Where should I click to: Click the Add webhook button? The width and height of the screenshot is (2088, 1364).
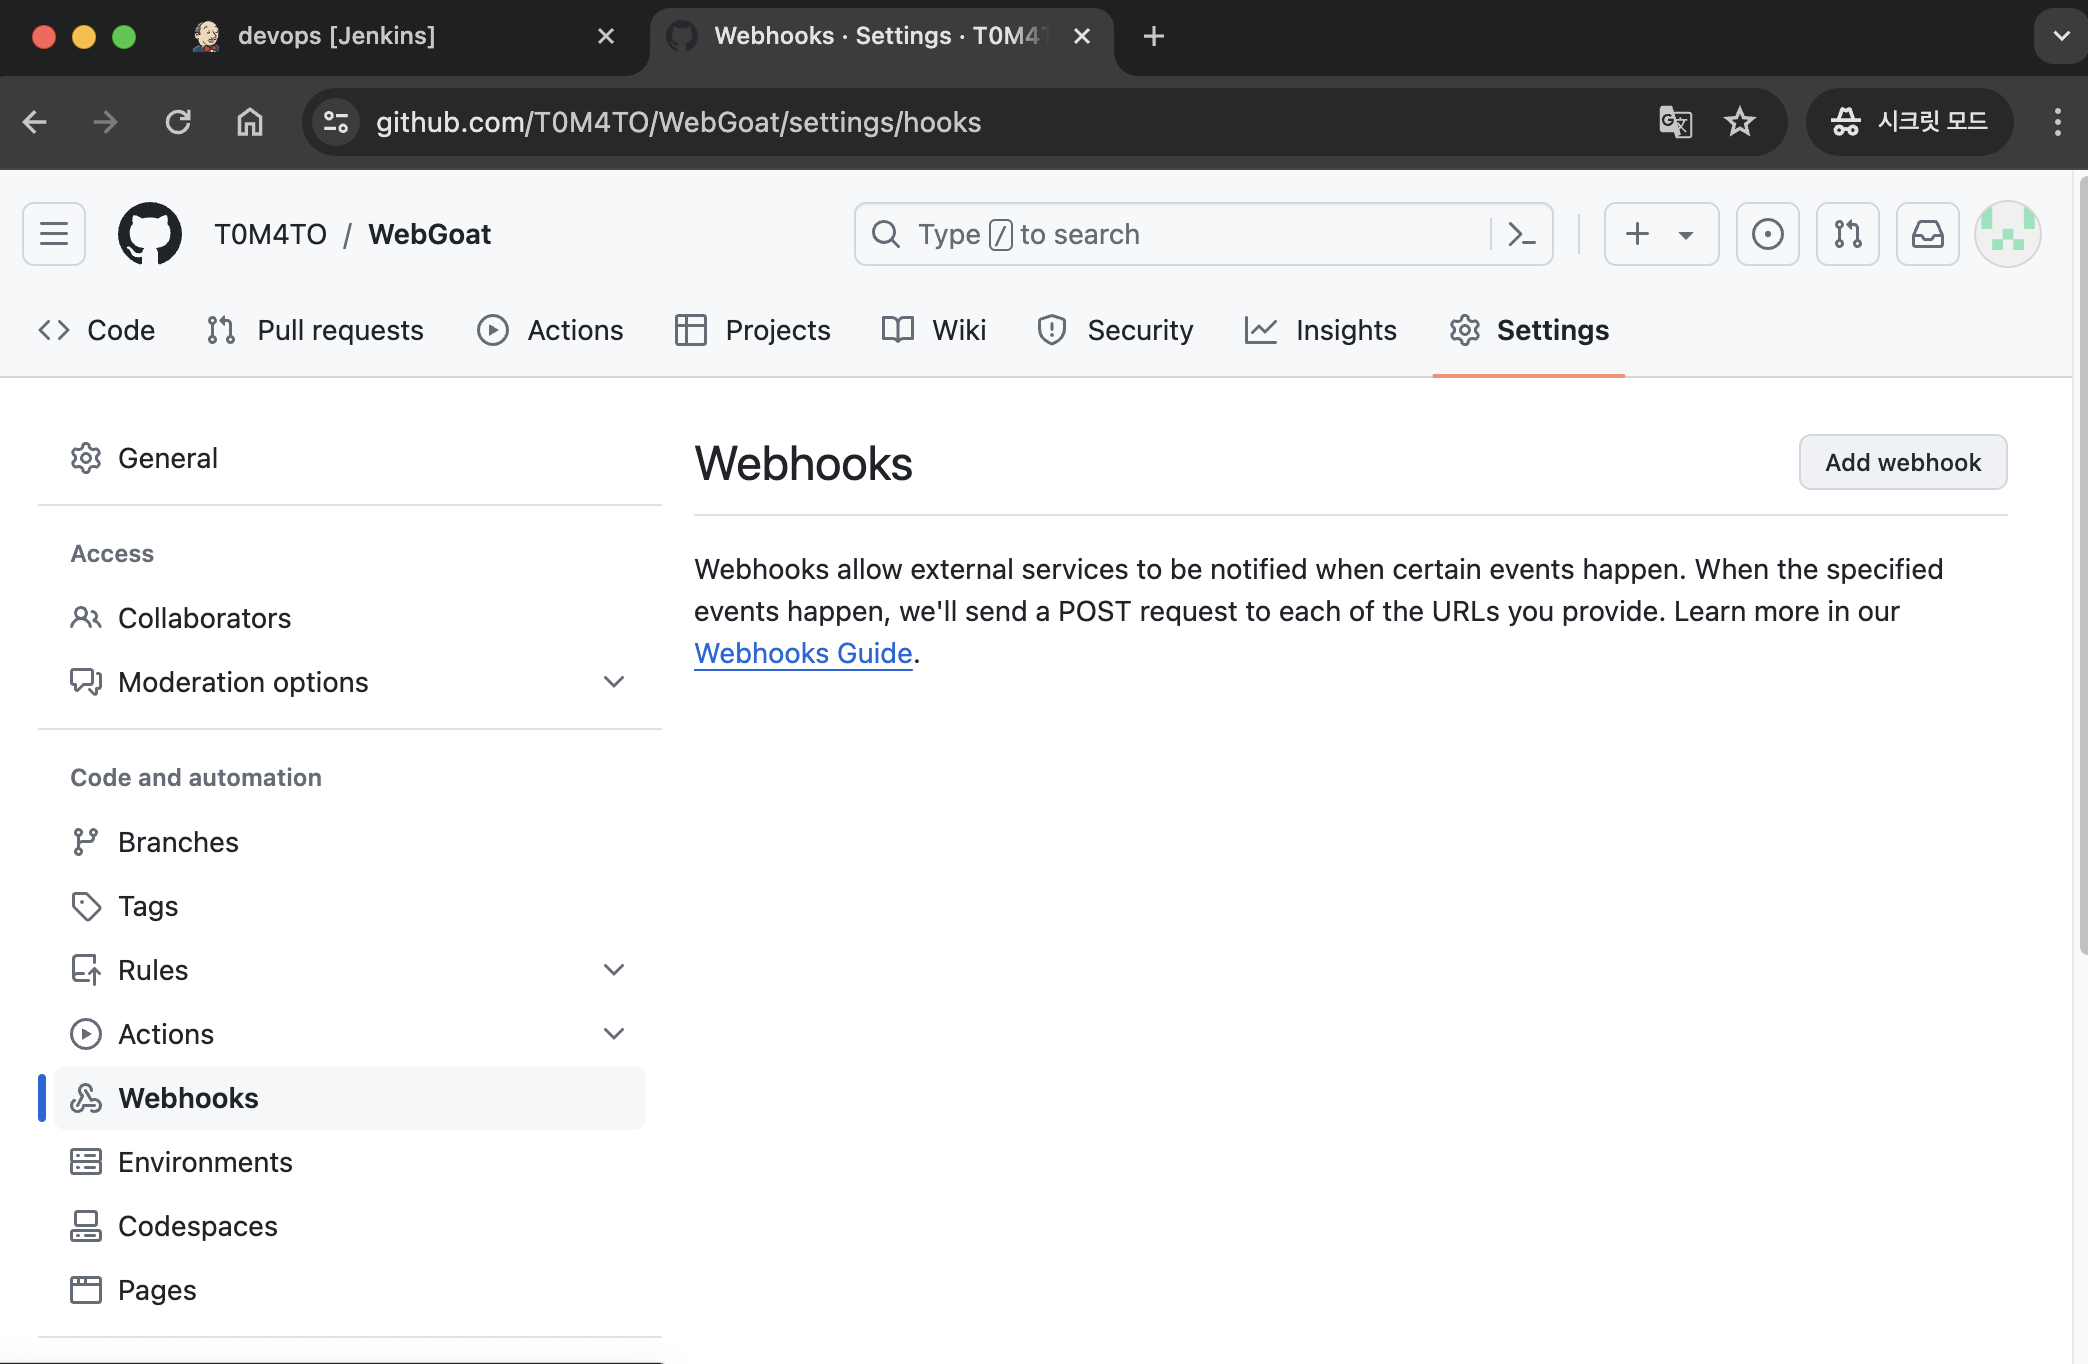pos(1902,462)
